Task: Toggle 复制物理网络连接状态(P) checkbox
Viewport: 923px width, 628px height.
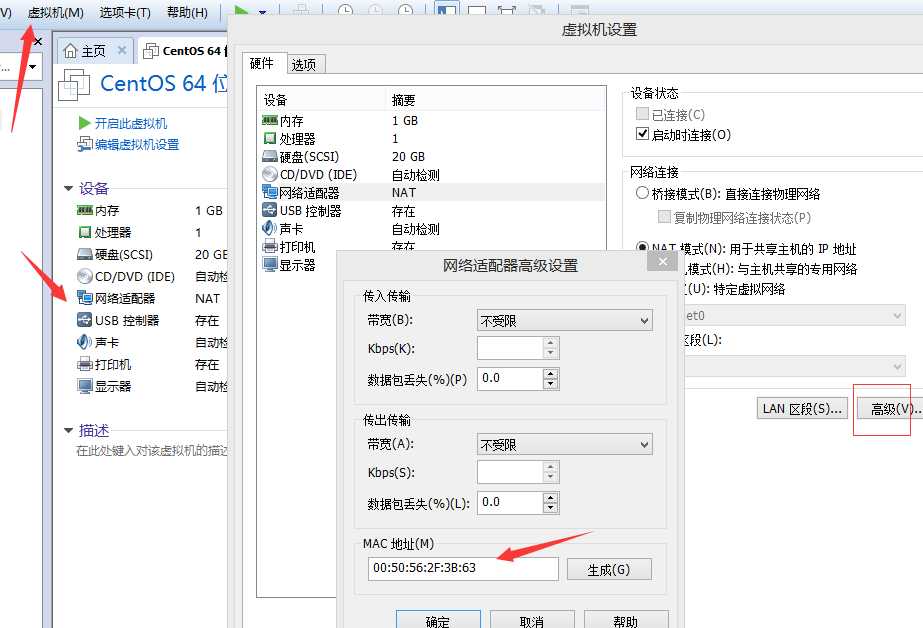Action: [x=664, y=217]
